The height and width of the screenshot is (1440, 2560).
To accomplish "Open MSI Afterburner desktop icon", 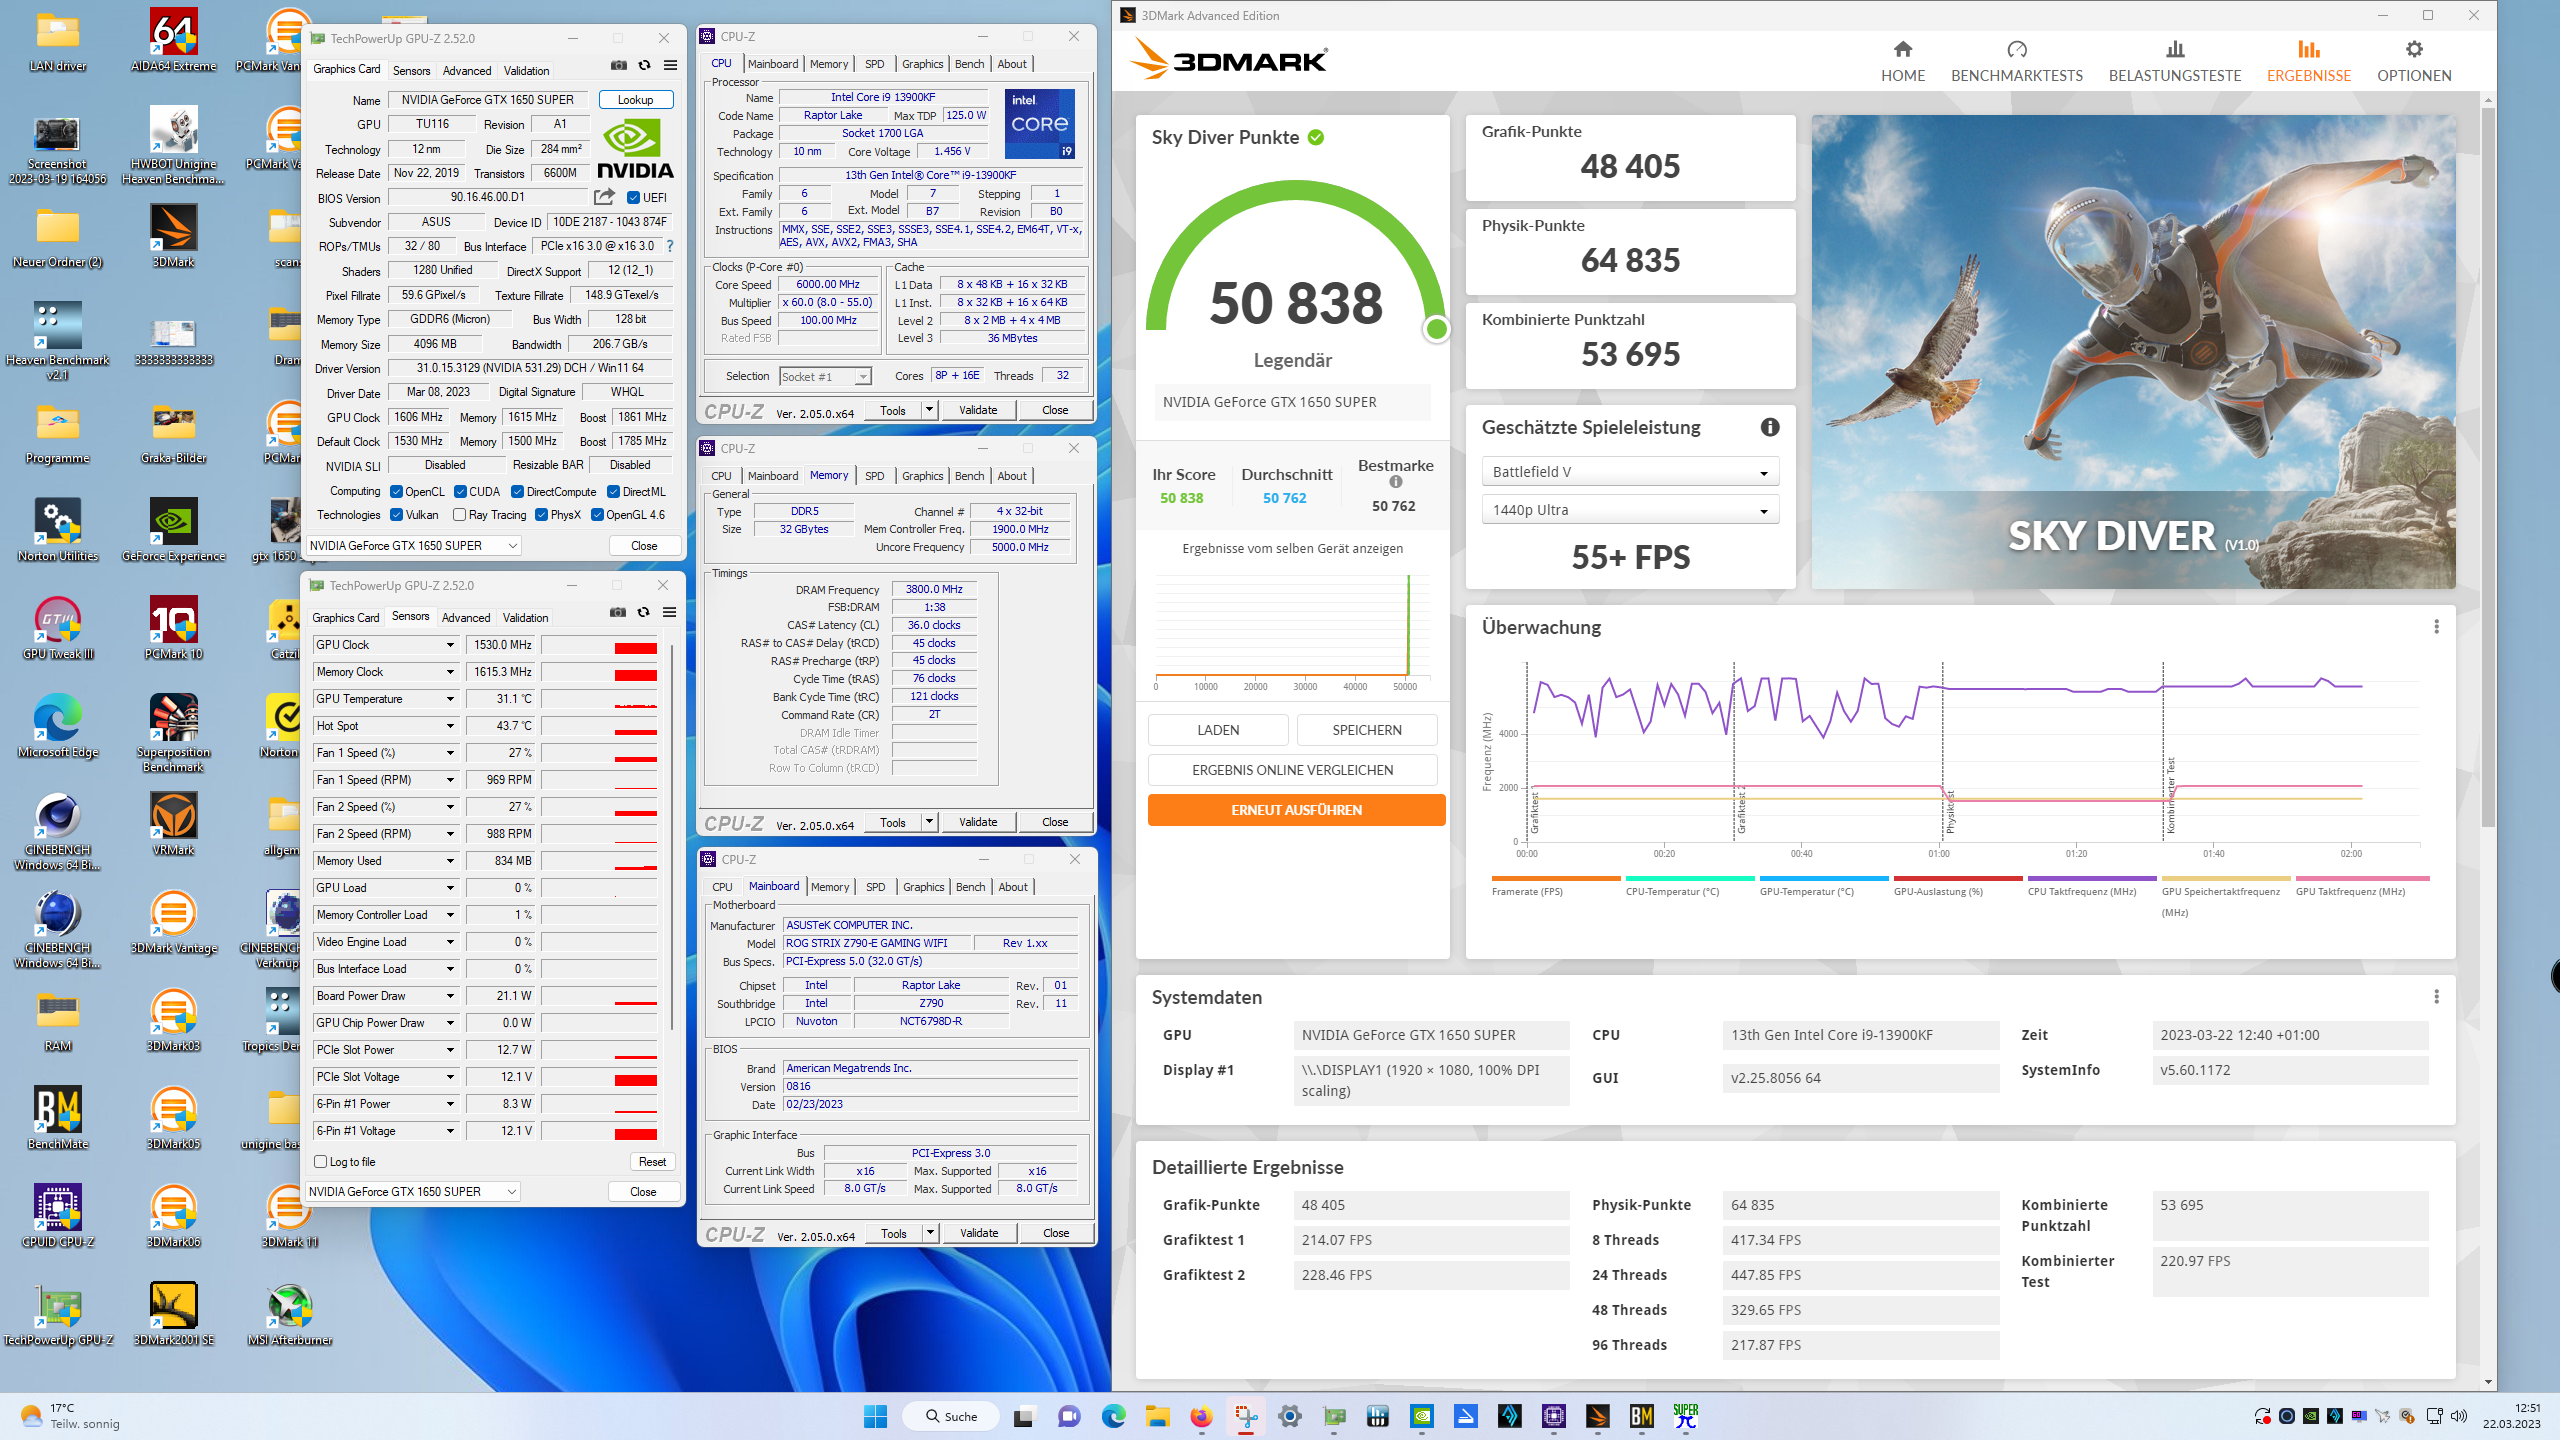I will pyautogui.click(x=289, y=1315).
